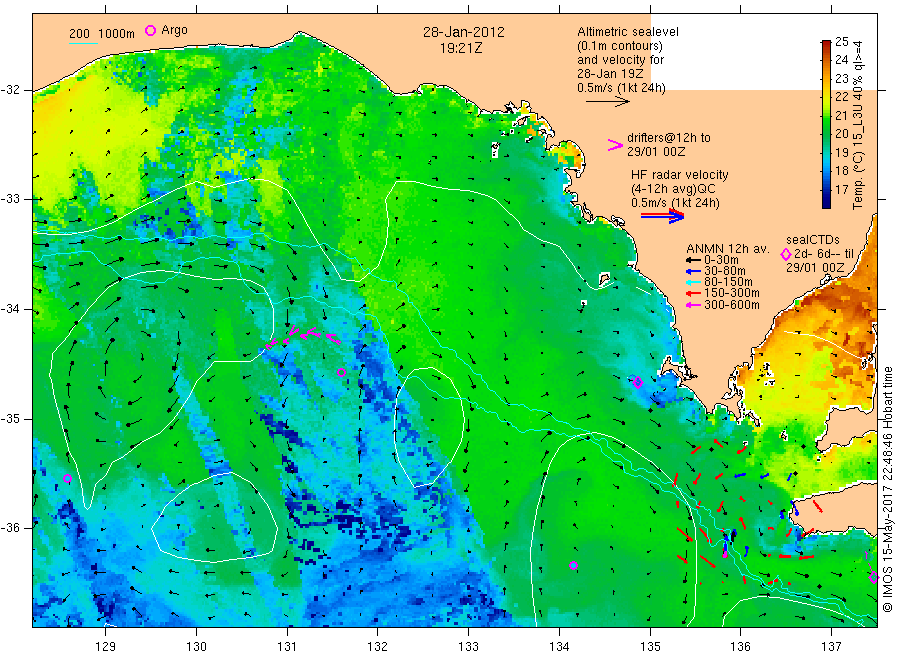Select the sealCTD diamond near 134.9E, 34.7S
The image size is (900, 660).
[x=638, y=382]
